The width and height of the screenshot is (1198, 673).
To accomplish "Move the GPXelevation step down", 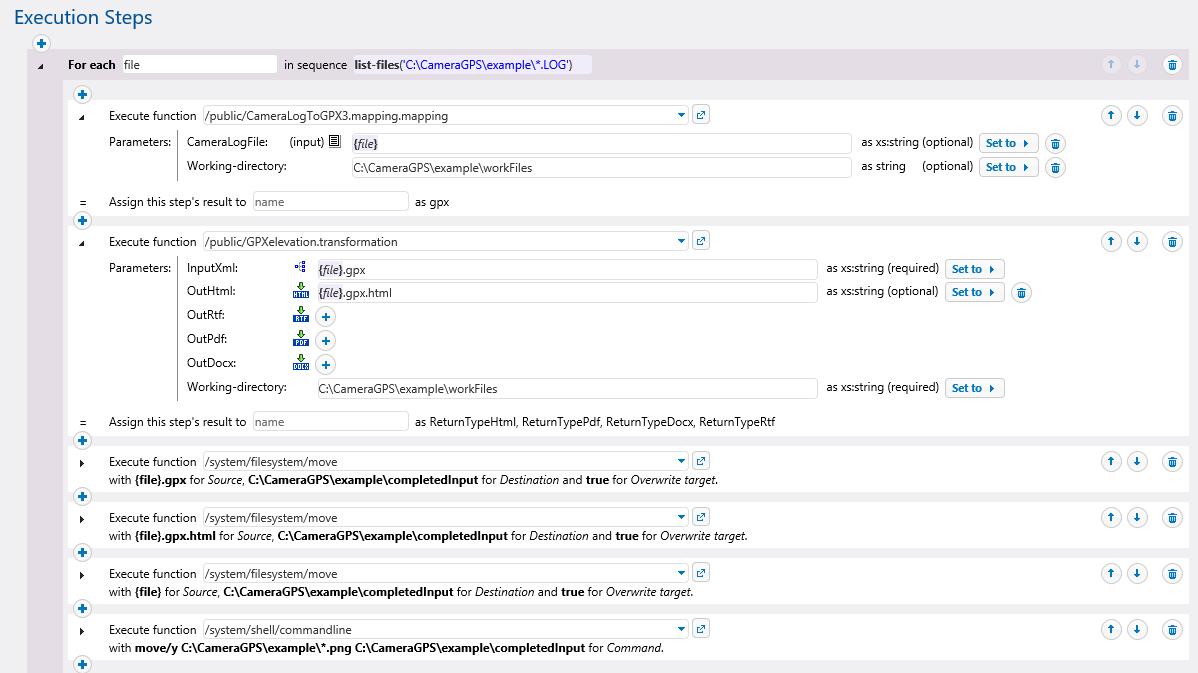I will pyautogui.click(x=1137, y=242).
